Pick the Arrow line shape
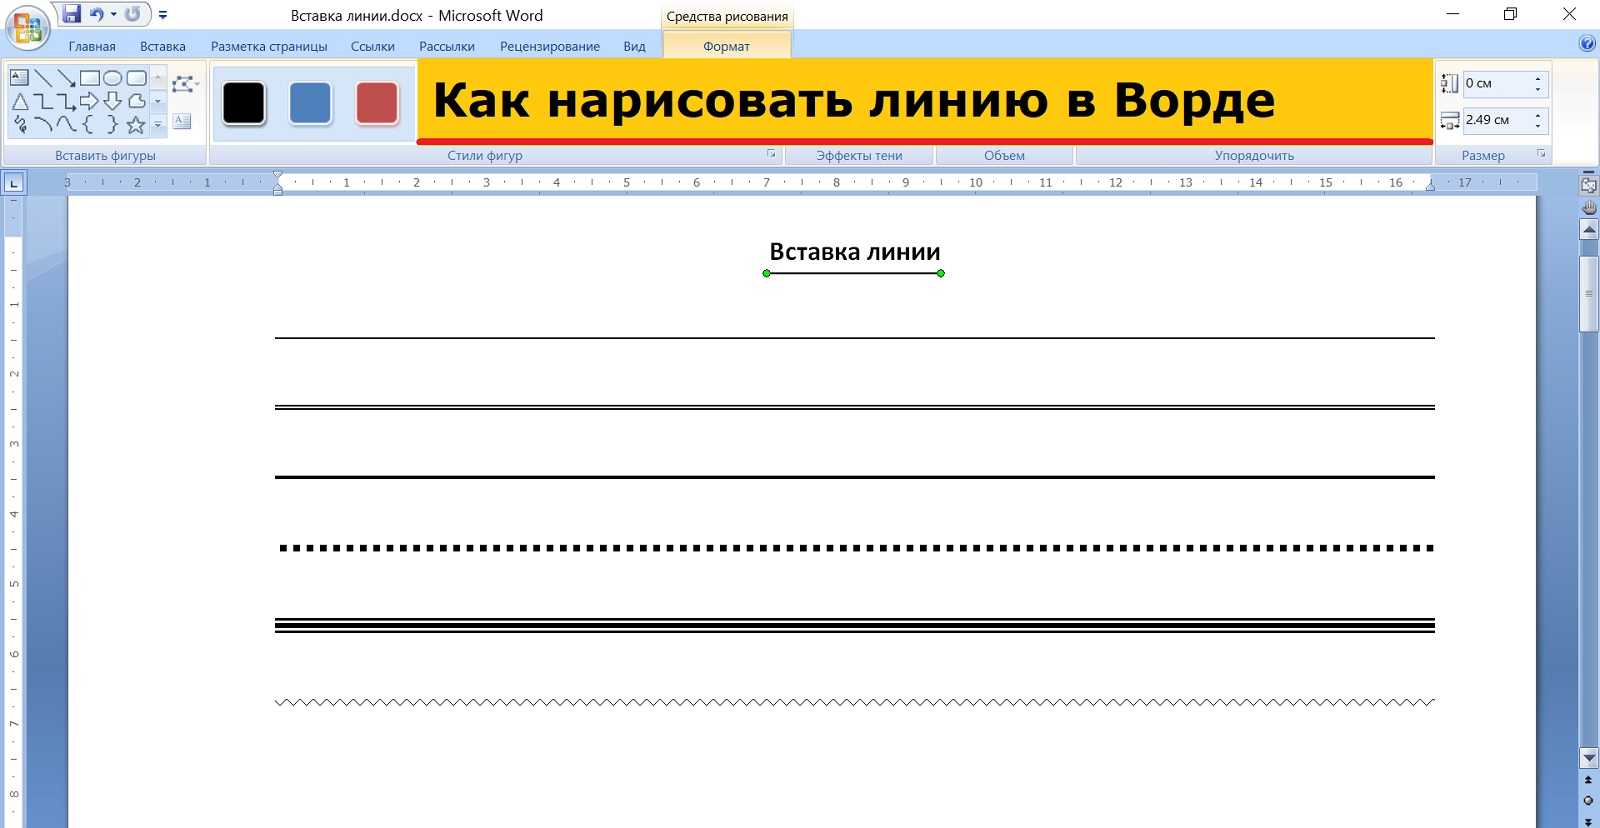The width and height of the screenshot is (1600, 828). (x=66, y=78)
